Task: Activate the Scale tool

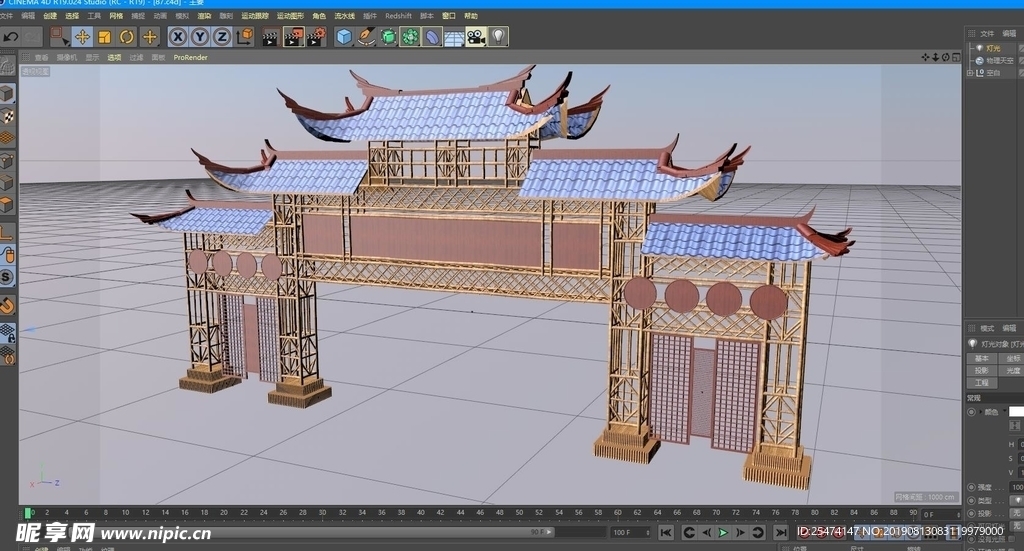Action: coord(104,37)
